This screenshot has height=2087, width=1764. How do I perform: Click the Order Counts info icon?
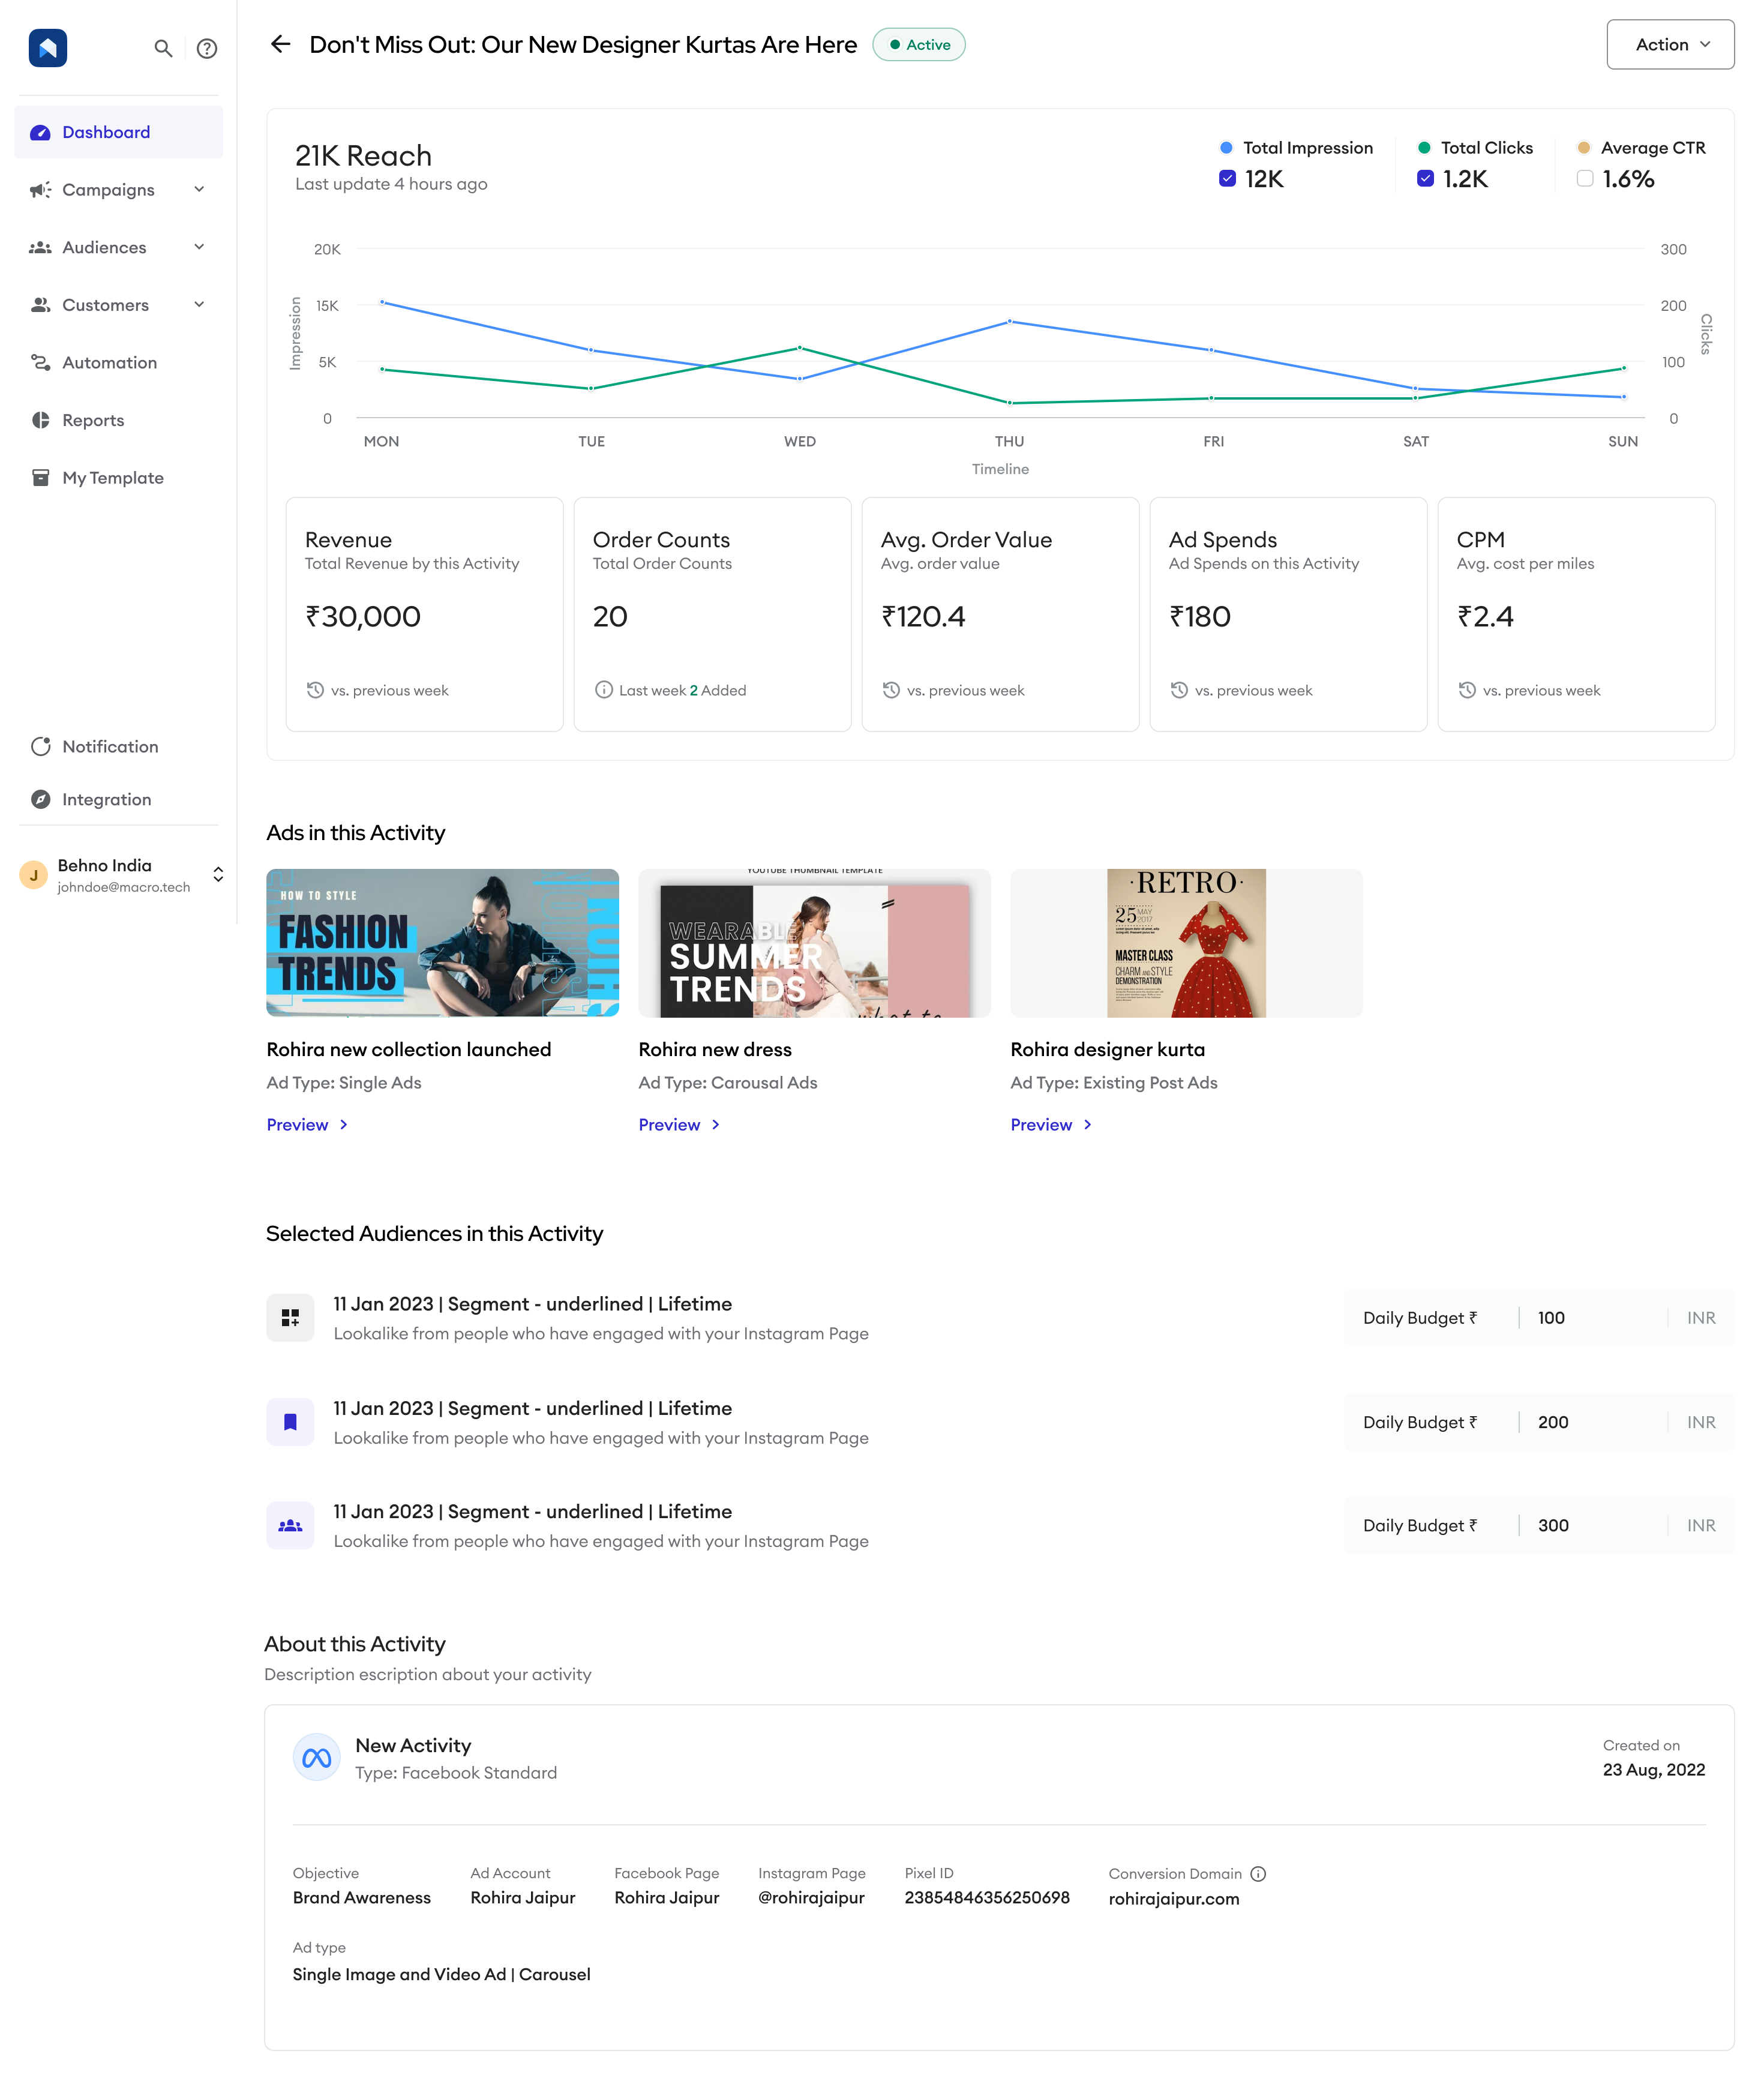(603, 690)
